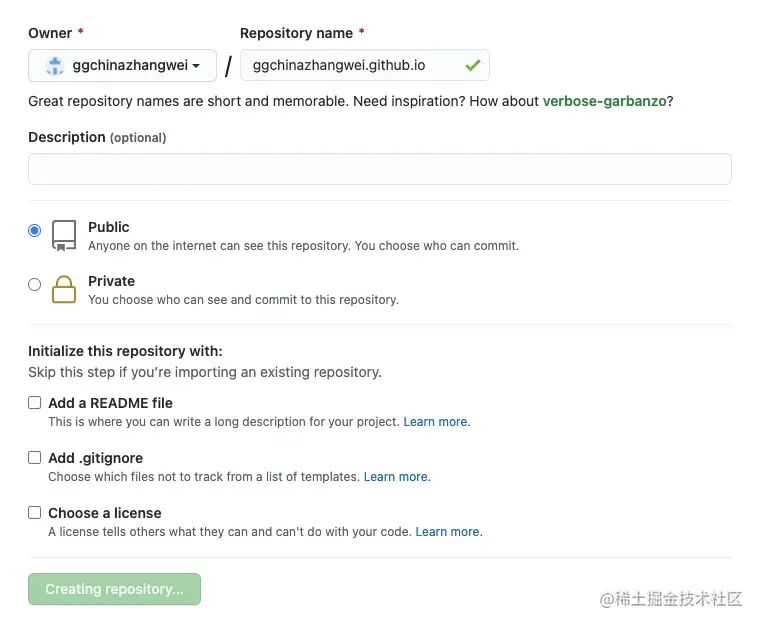Click the Repository name input field

tap(350, 66)
